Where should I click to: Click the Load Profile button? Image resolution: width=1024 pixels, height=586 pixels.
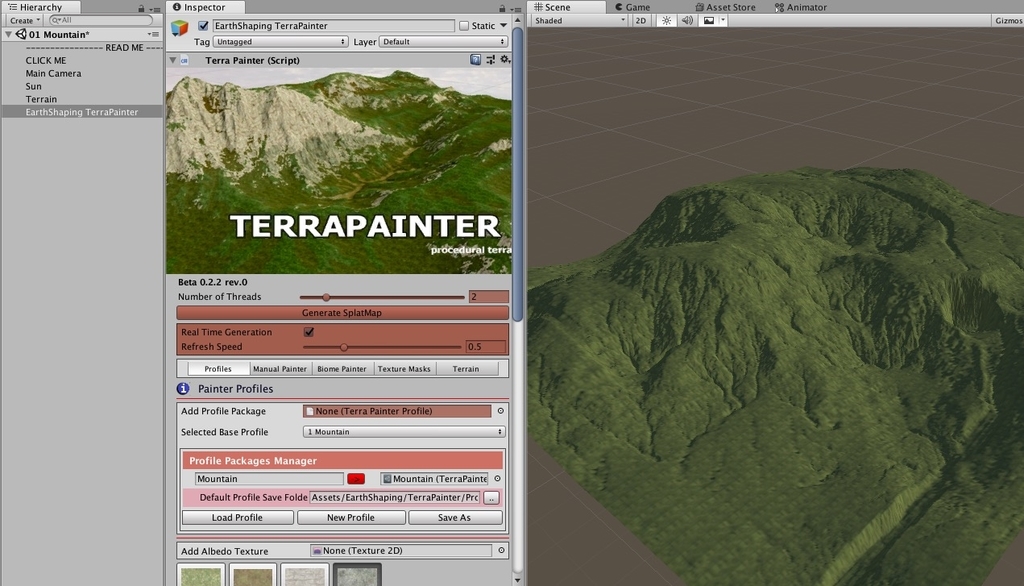(237, 517)
